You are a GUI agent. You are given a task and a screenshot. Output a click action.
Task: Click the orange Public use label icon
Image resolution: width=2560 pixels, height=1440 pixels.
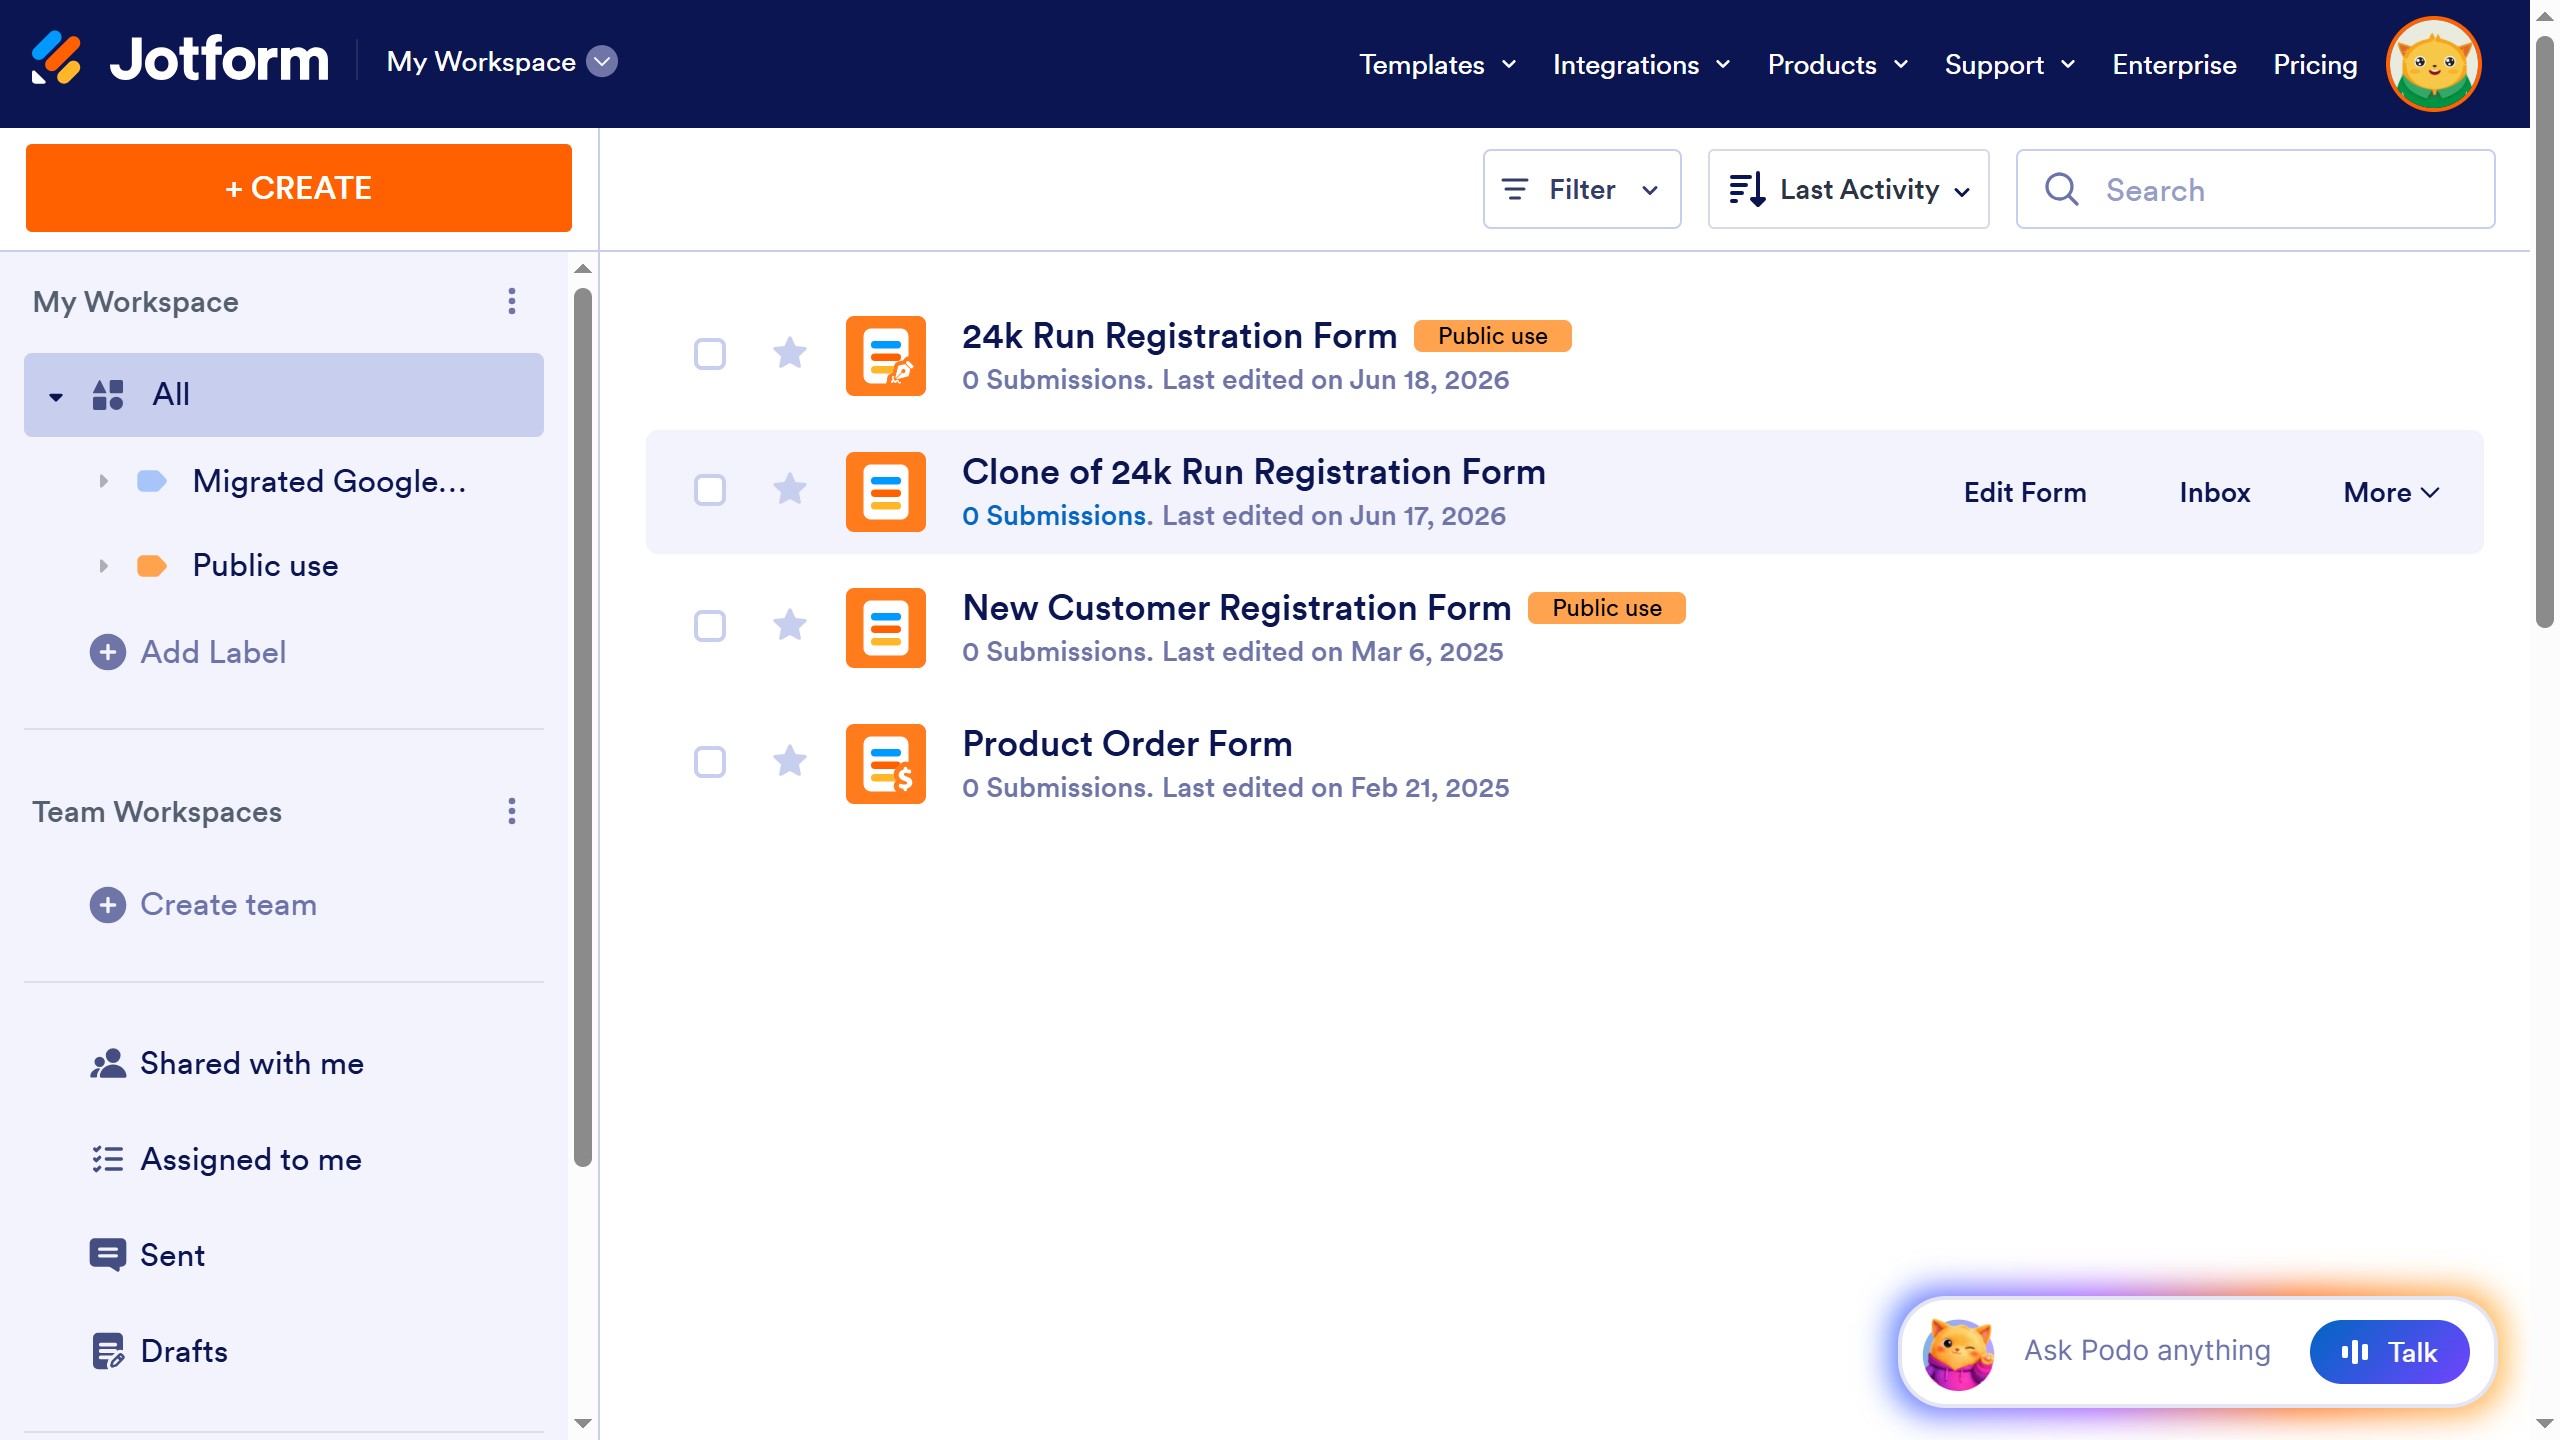[151, 566]
